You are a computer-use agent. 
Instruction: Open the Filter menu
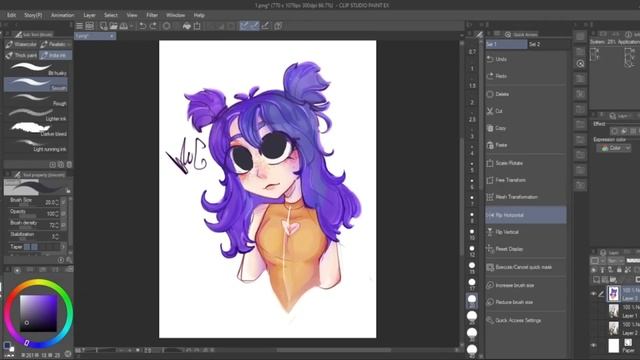pos(152,15)
